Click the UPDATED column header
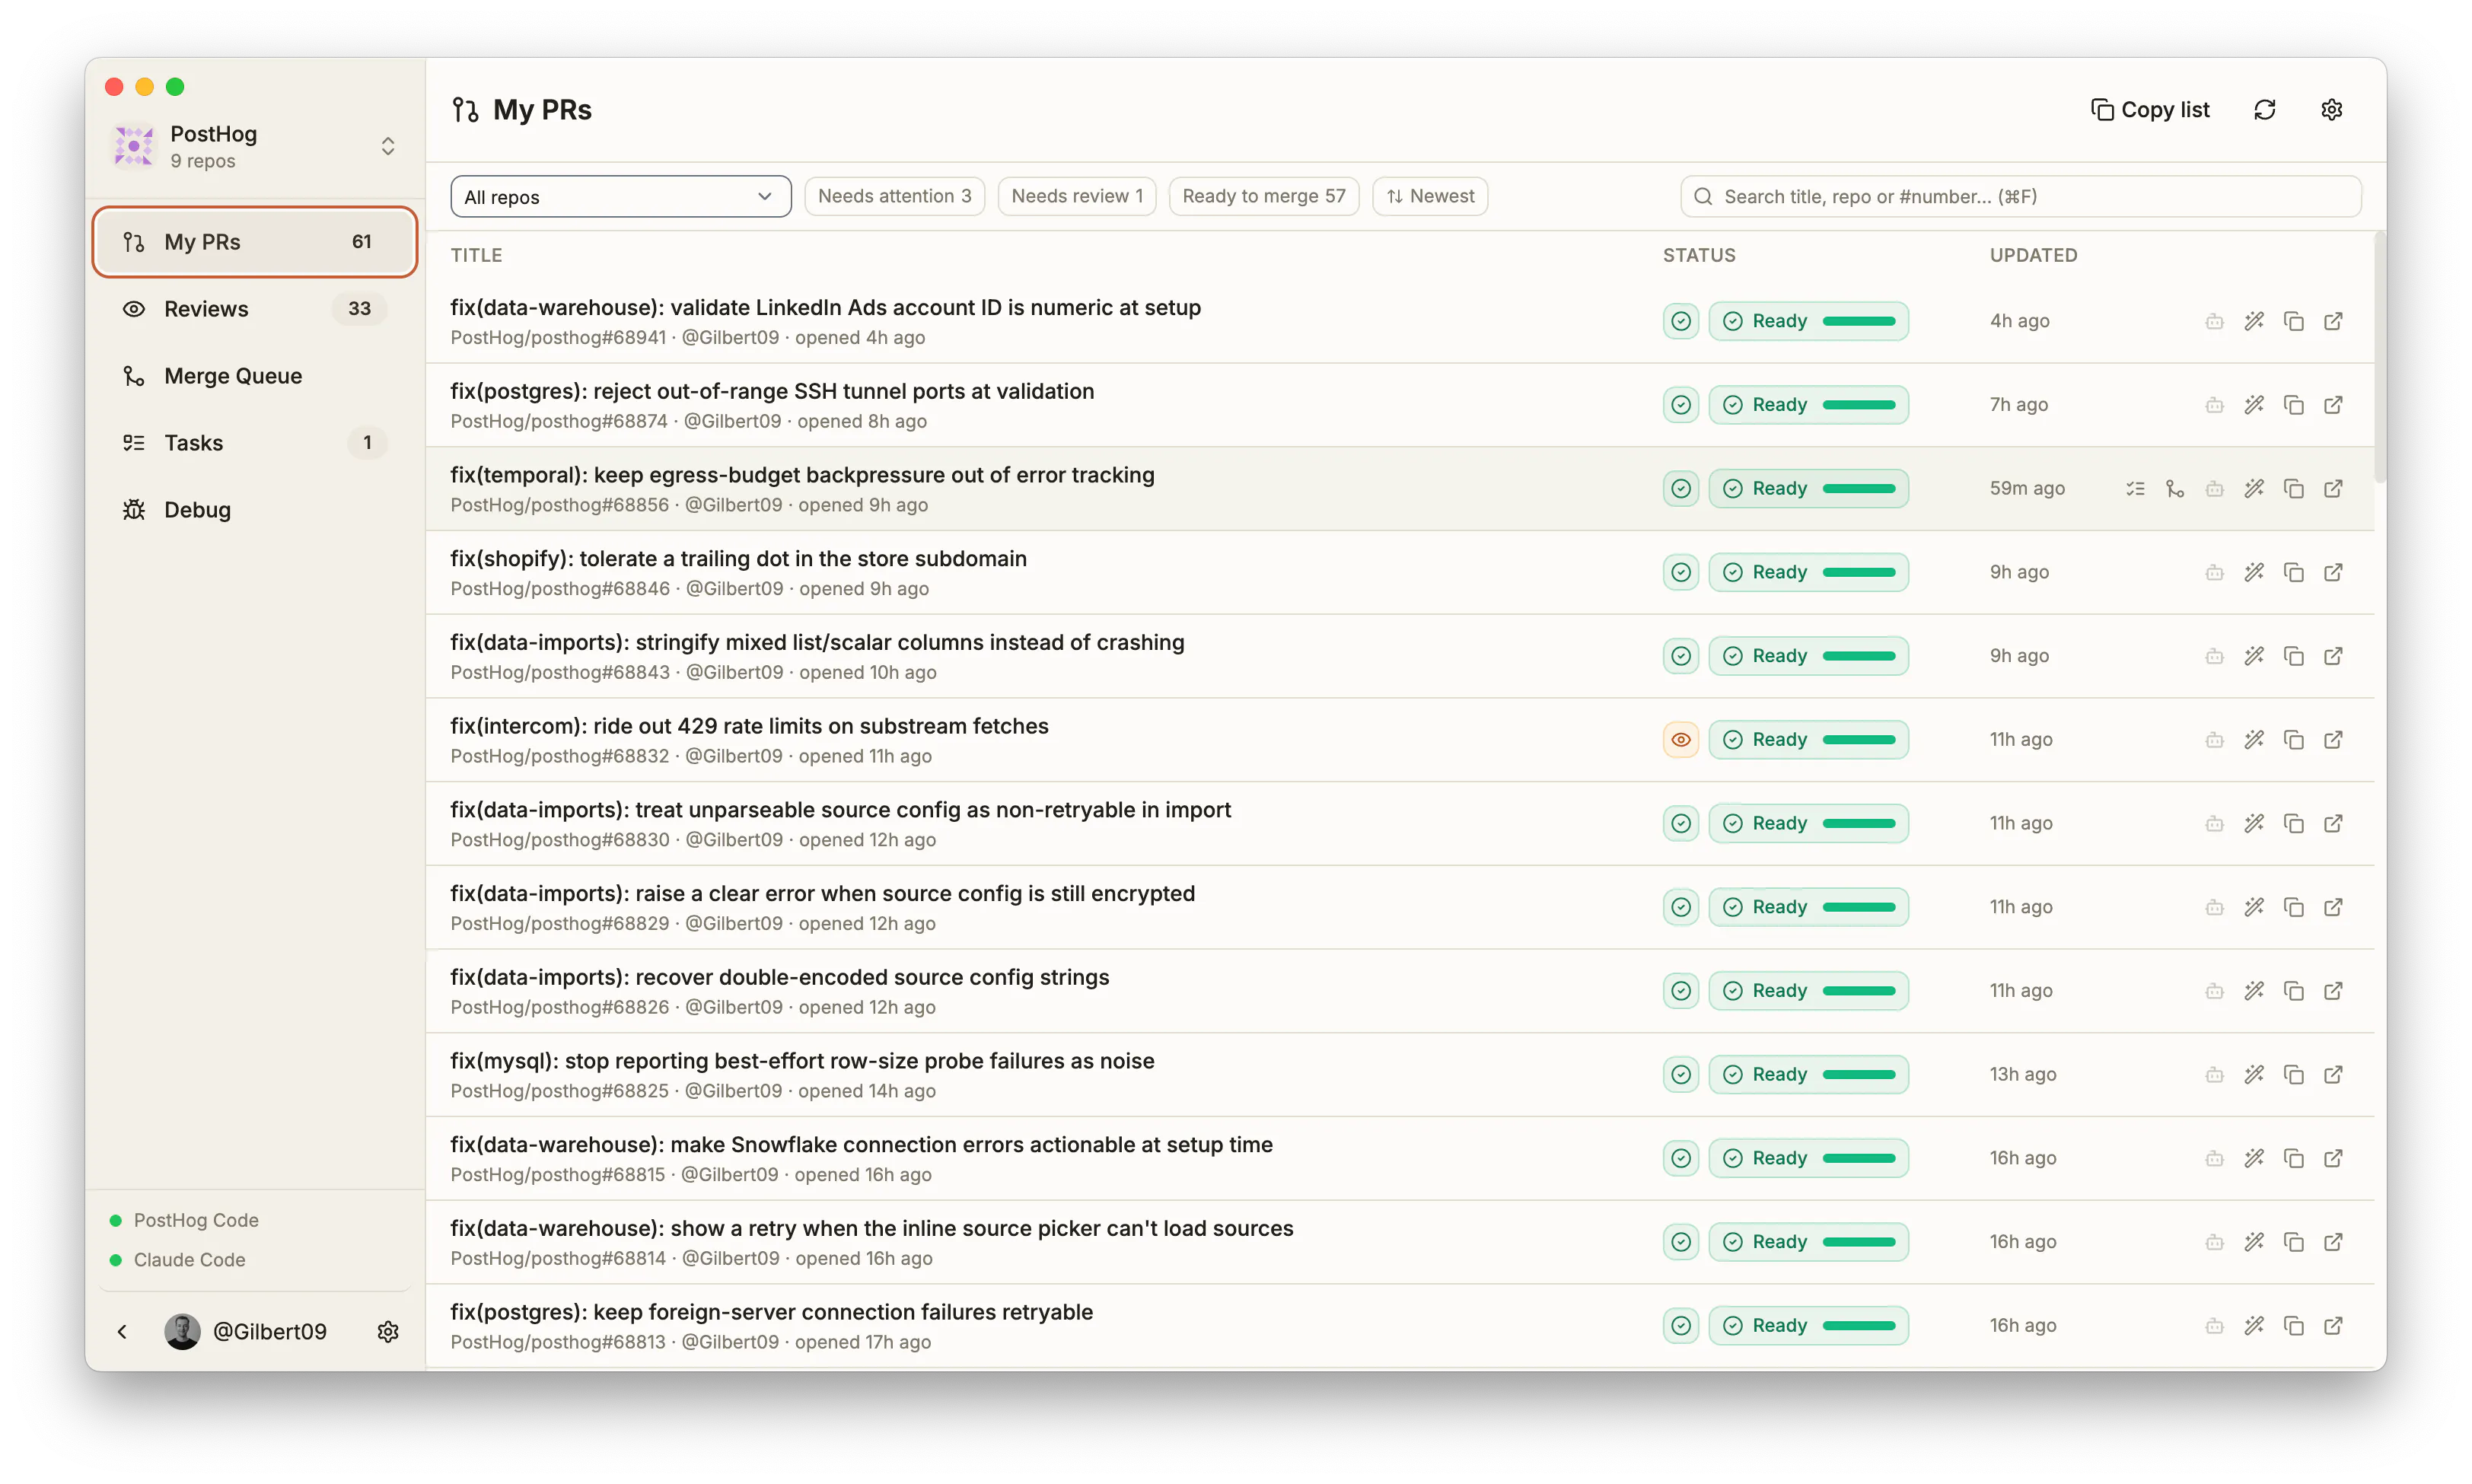This screenshot has height=1484, width=2472. click(2033, 255)
